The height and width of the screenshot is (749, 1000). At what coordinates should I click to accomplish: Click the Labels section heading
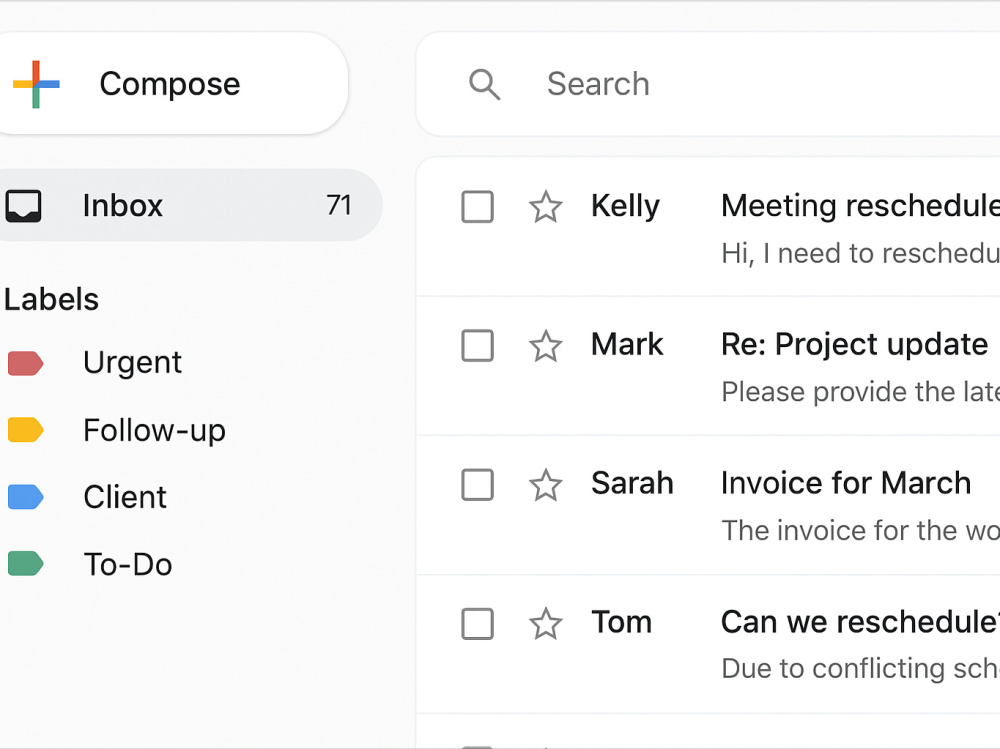51,299
